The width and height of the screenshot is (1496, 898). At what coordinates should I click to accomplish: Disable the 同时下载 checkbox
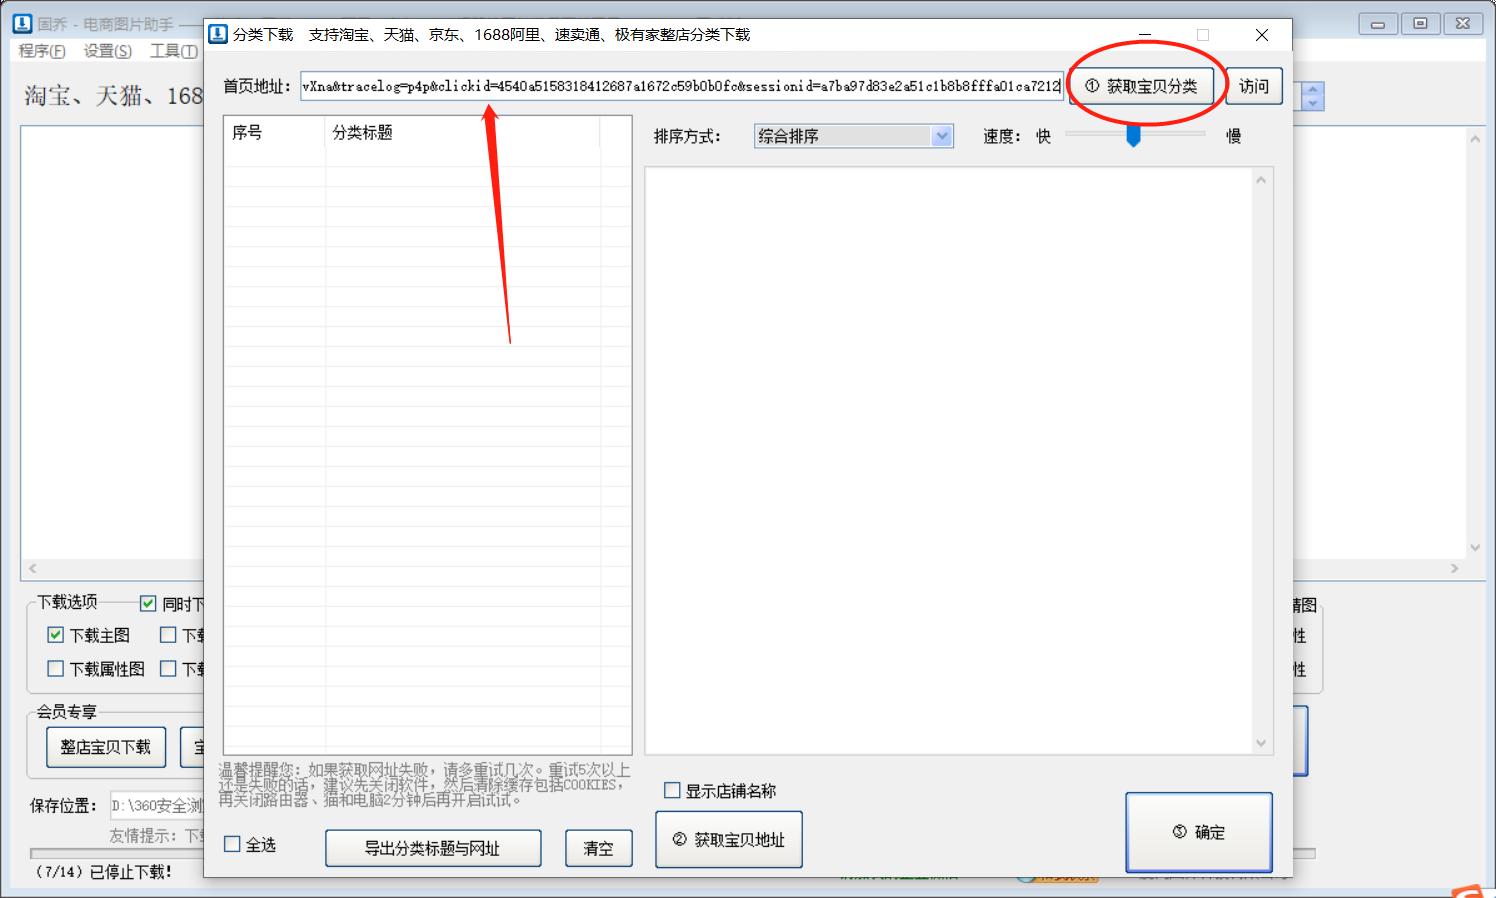pyautogui.click(x=146, y=603)
